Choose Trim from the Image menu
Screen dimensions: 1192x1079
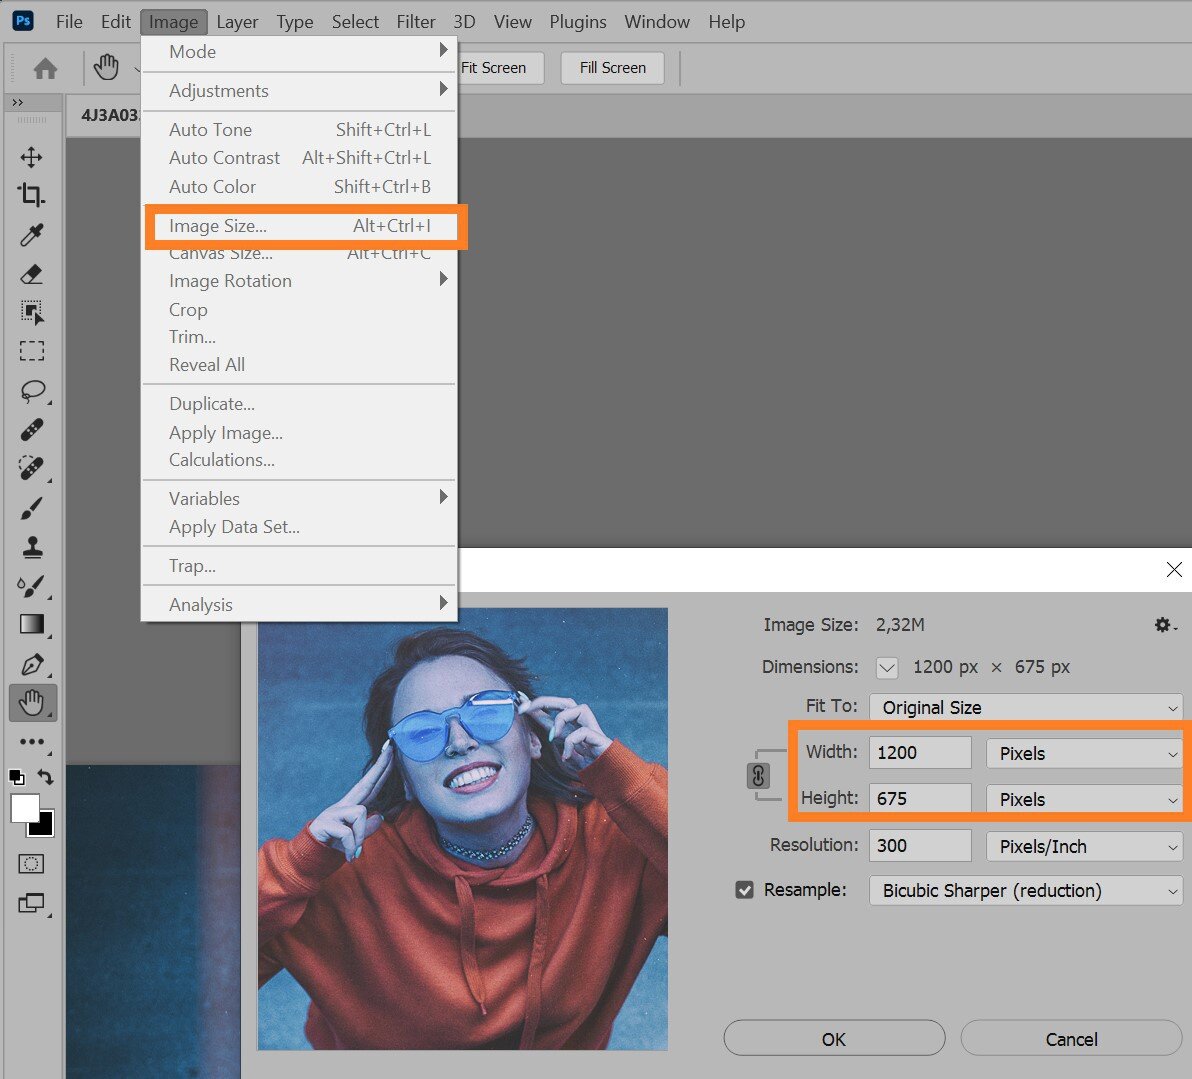[299, 336]
